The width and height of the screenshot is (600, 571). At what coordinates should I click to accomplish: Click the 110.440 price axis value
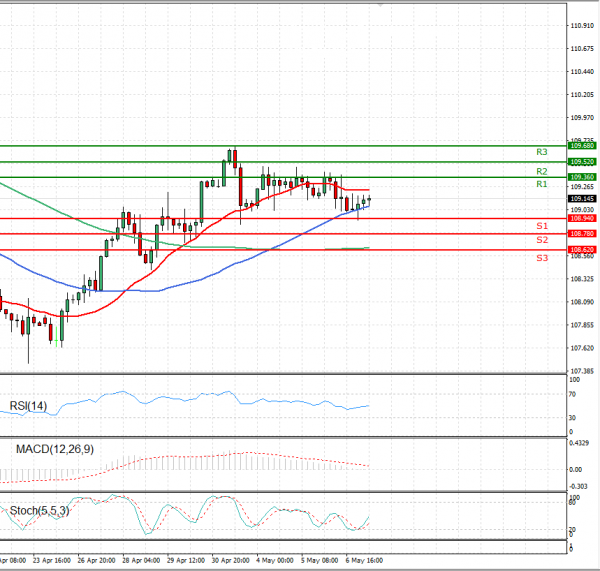(582, 72)
